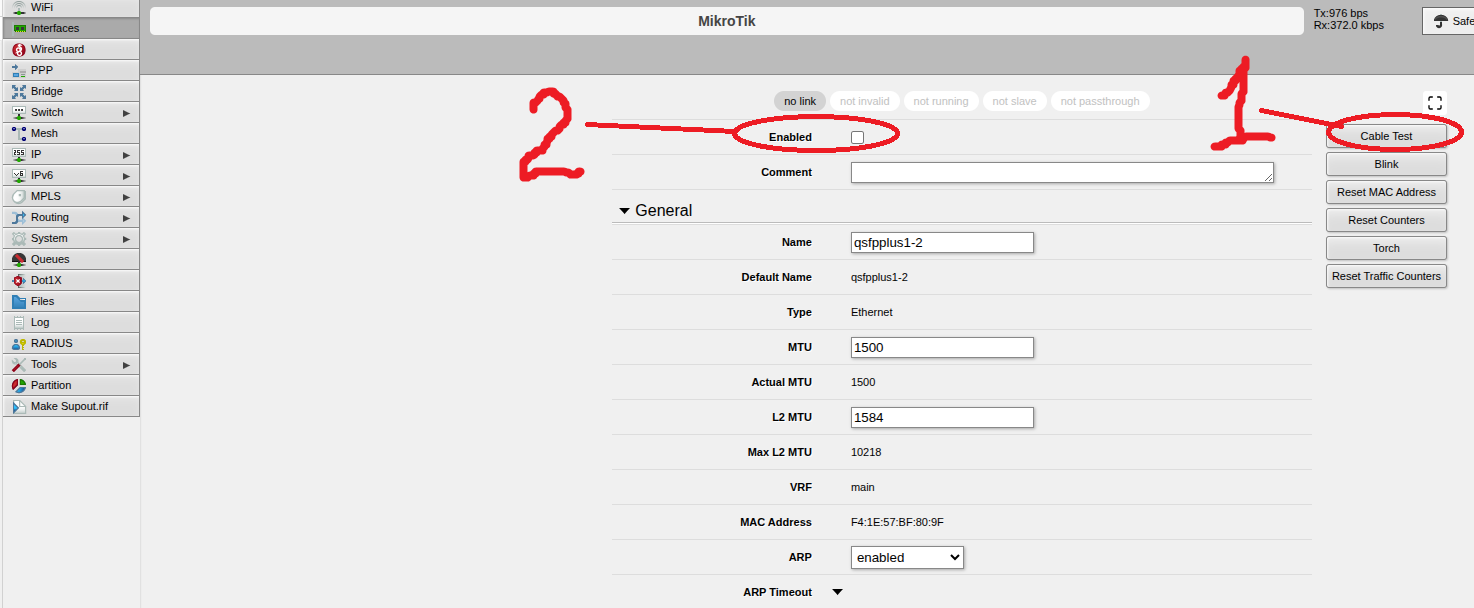1474x608 pixels.
Task: Open the PPP menu item
Action: coord(42,70)
